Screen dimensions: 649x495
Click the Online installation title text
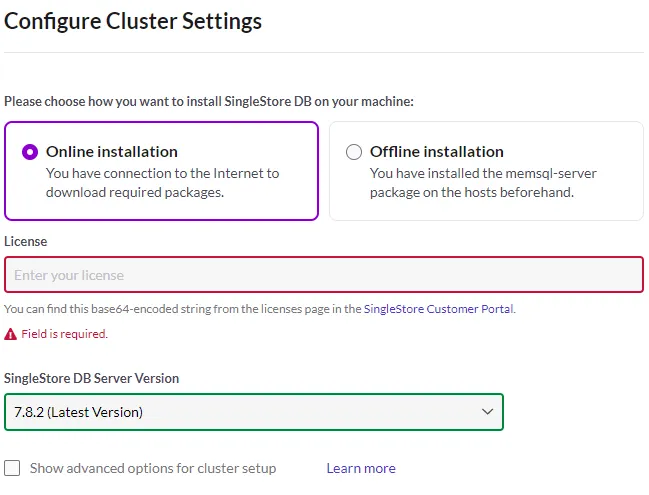point(112,152)
